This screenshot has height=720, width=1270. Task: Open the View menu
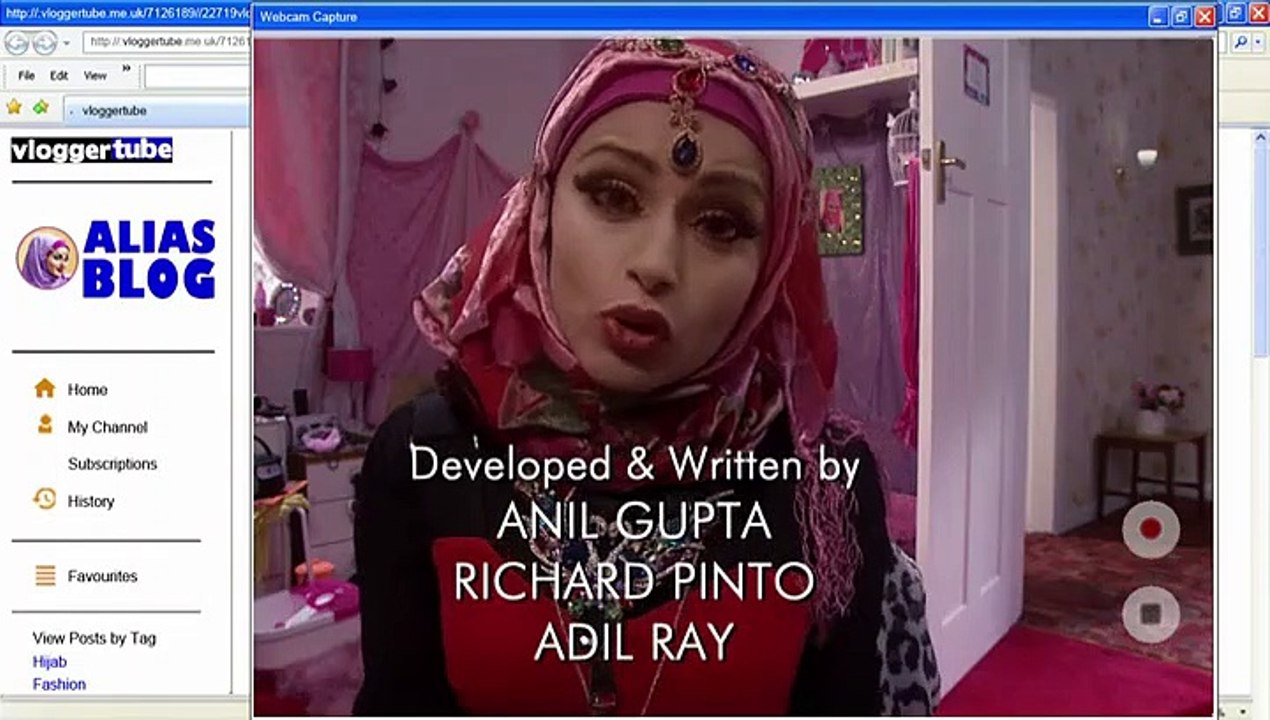pyautogui.click(x=95, y=75)
